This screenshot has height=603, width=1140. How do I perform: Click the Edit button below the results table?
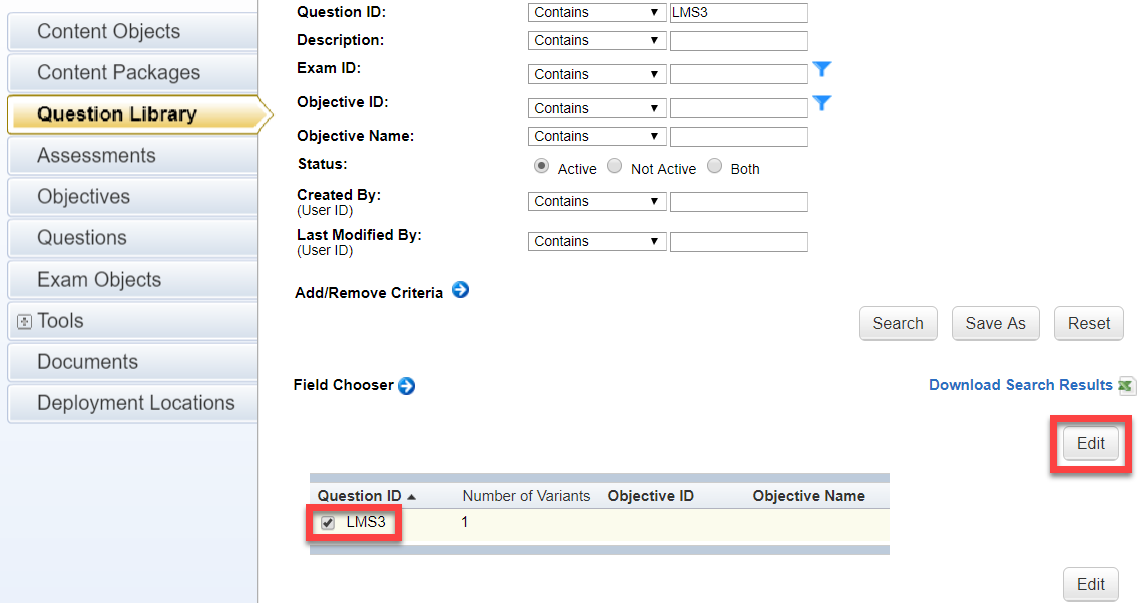[1091, 585]
